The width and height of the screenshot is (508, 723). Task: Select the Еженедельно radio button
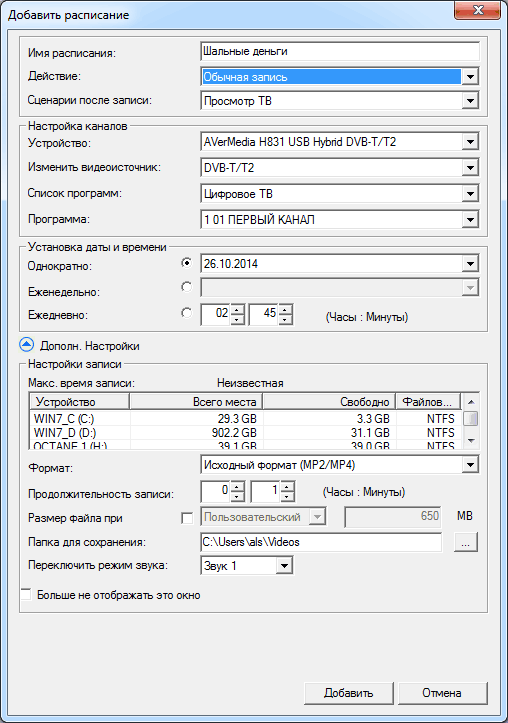click(186, 287)
